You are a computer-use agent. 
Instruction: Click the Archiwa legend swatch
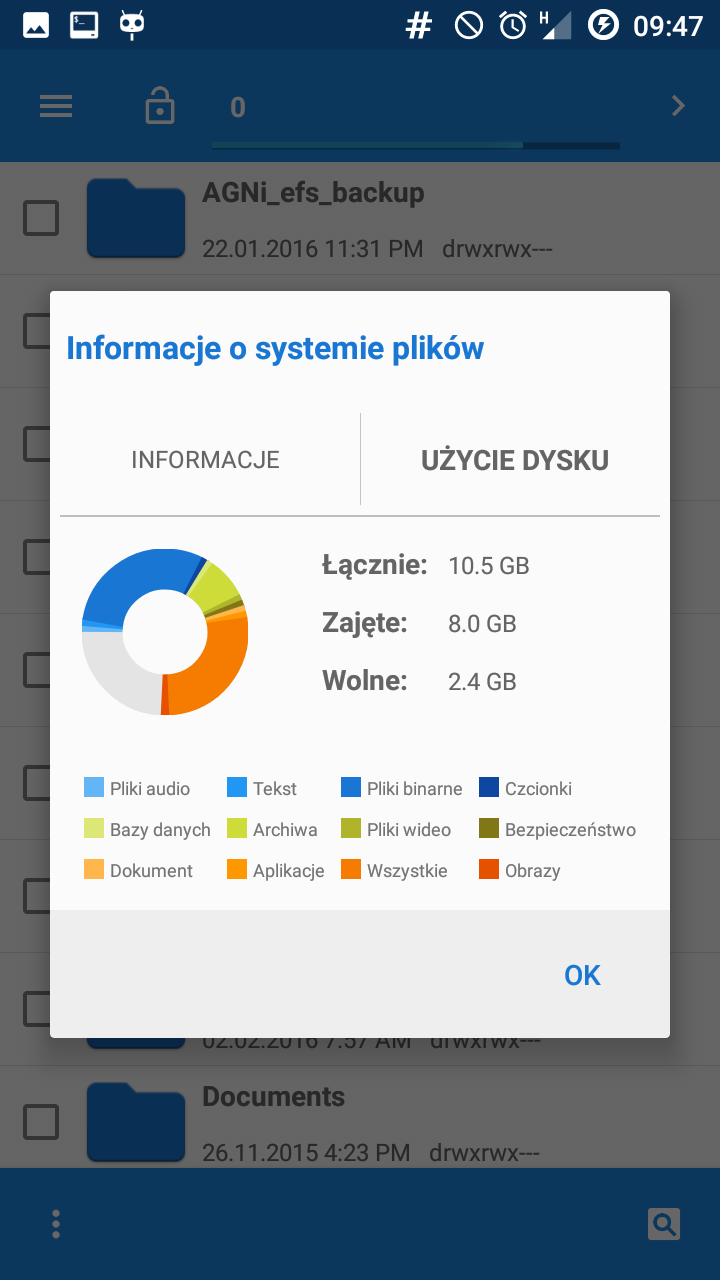coord(237,829)
